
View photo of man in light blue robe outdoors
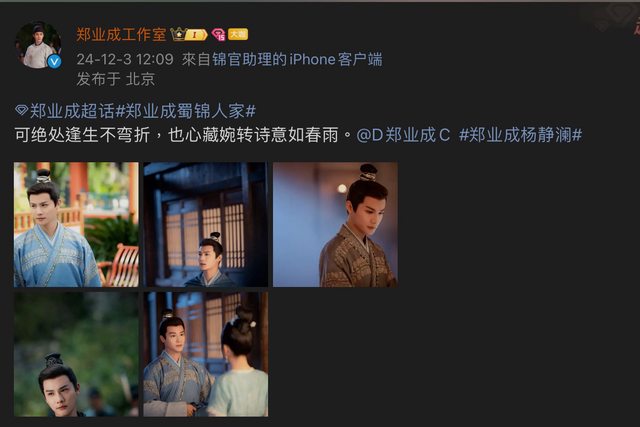coord(76,225)
